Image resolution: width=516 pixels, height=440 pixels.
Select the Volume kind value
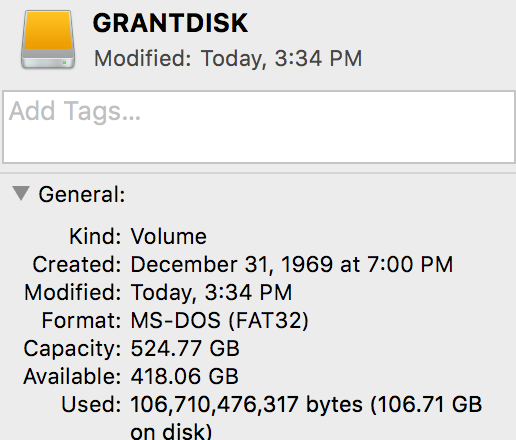[x=169, y=236]
